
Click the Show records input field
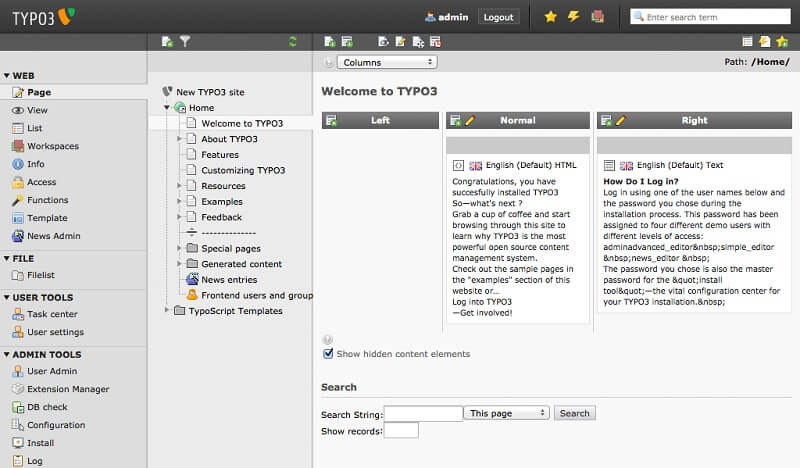(401, 430)
